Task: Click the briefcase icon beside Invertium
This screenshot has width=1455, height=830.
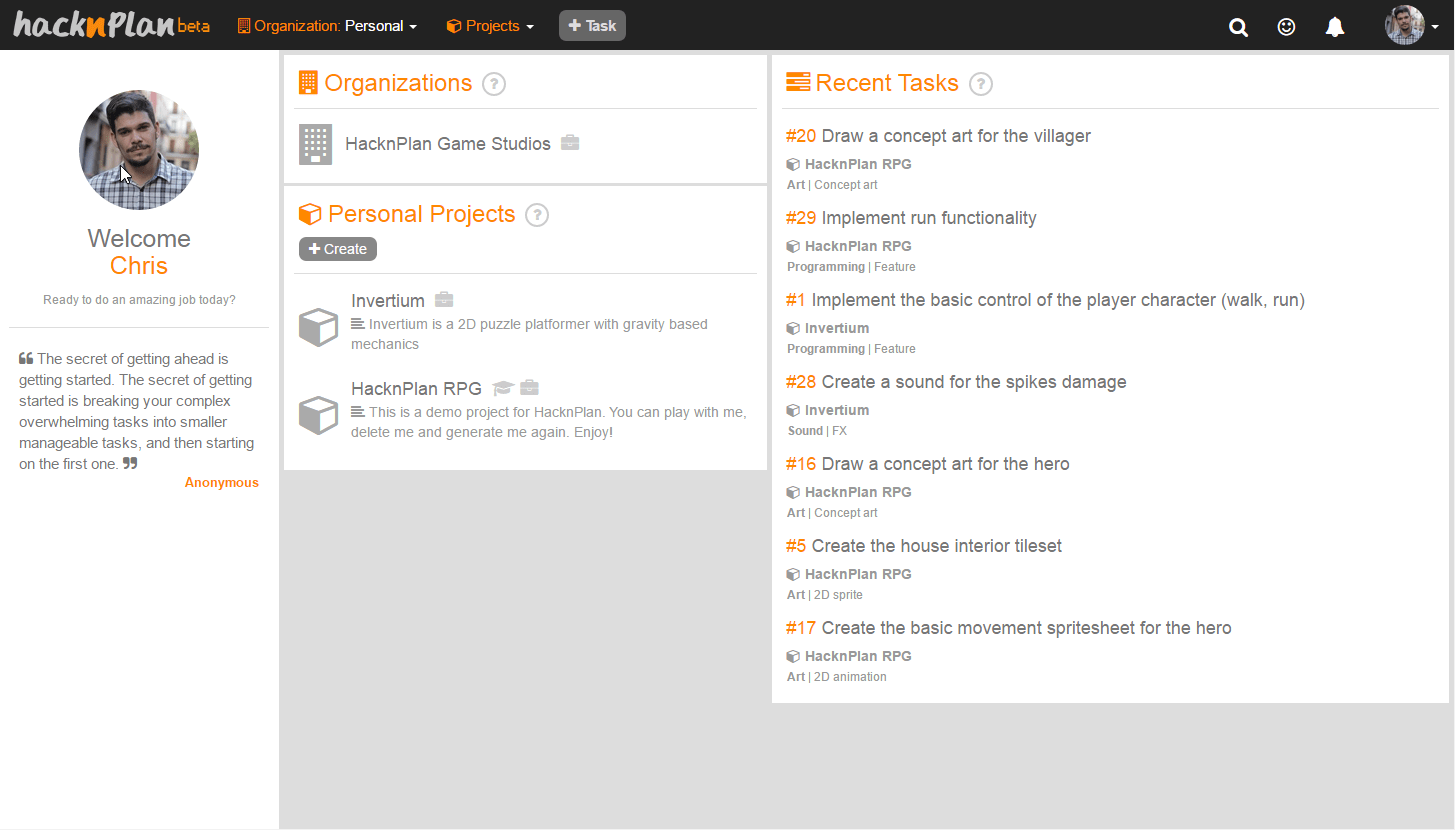Action: 444,300
